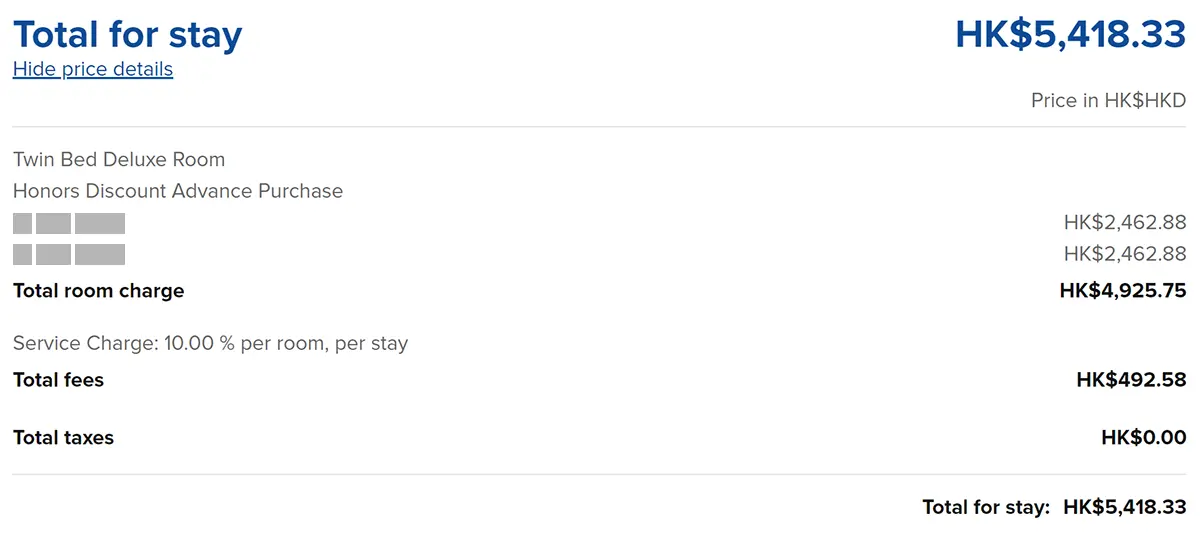Image resolution: width=1200 pixels, height=540 pixels.
Task: Click the Service Charge 10.00 % description
Action: [x=210, y=343]
